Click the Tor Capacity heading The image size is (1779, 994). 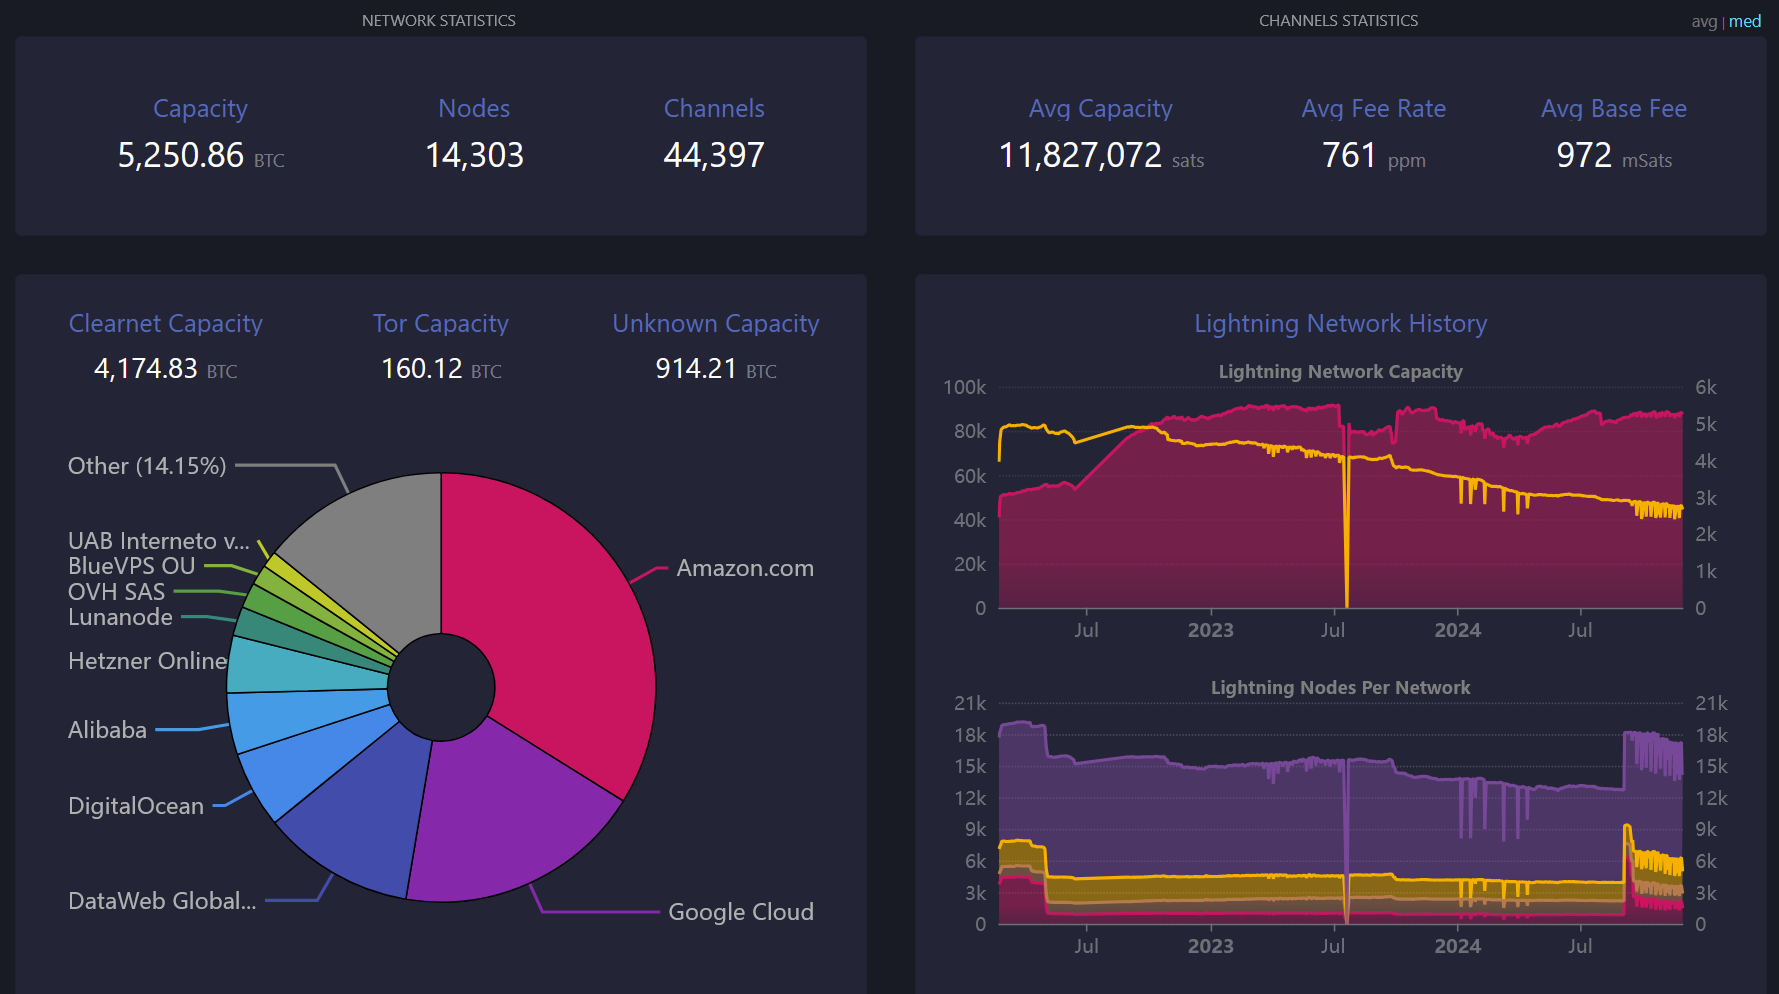click(440, 323)
